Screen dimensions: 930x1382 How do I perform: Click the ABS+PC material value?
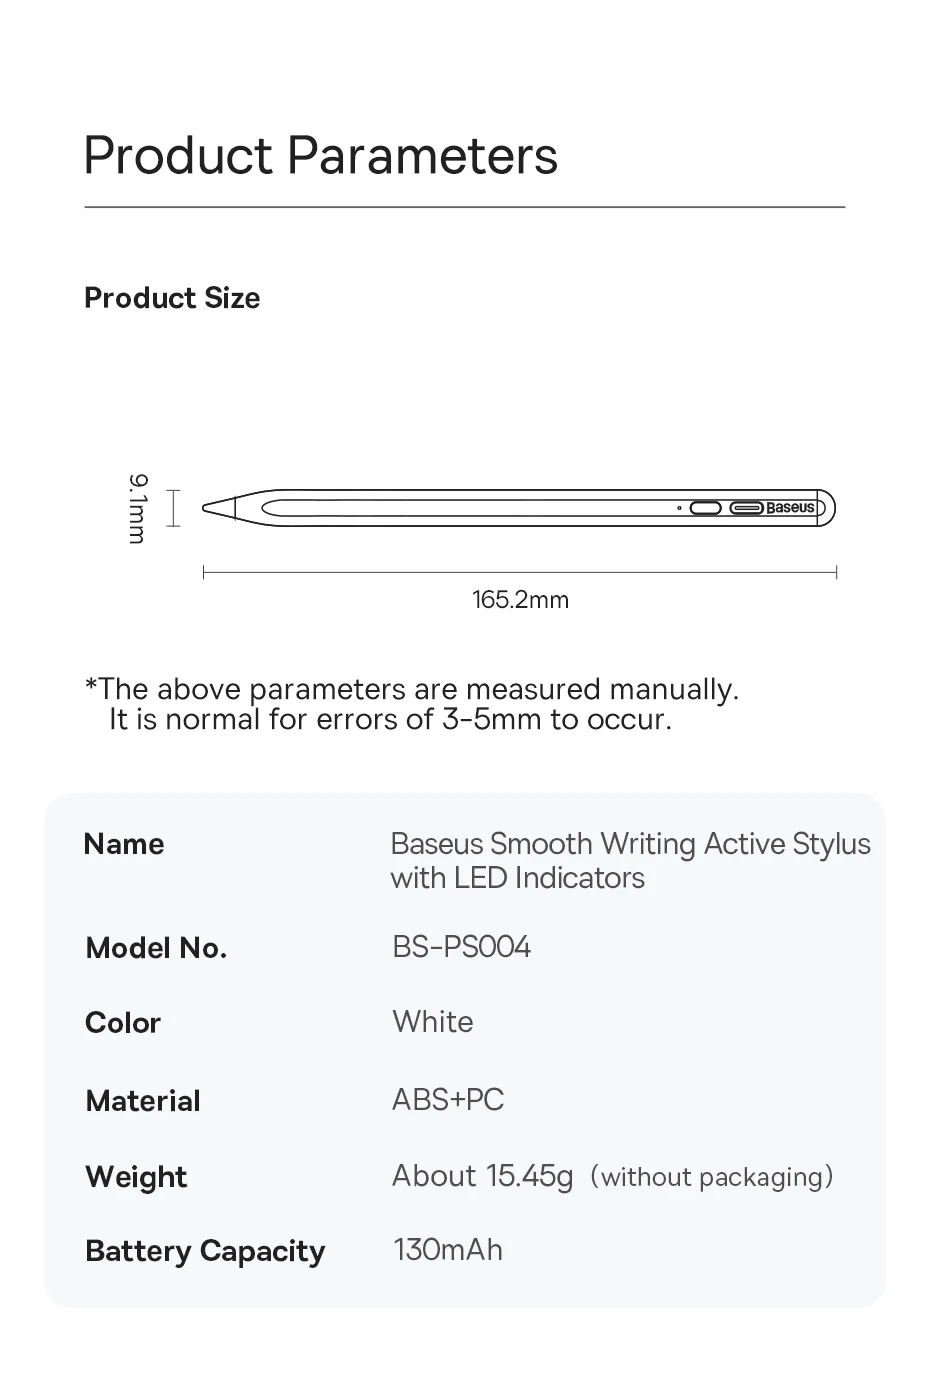[x=448, y=1100]
